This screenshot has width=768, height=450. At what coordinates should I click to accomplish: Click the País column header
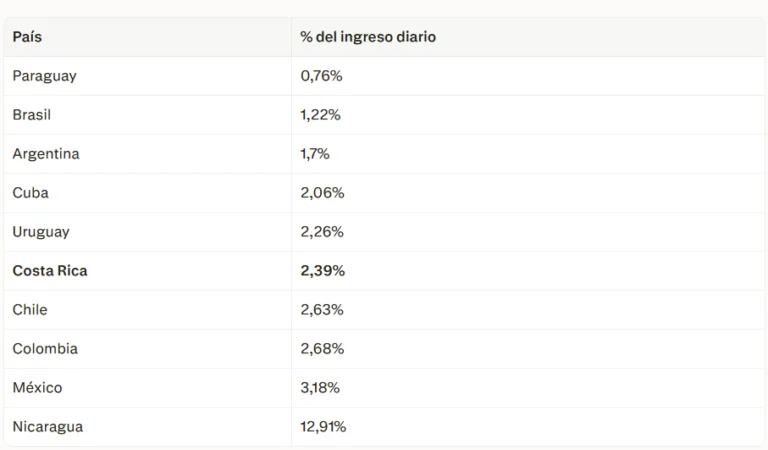click(x=27, y=37)
